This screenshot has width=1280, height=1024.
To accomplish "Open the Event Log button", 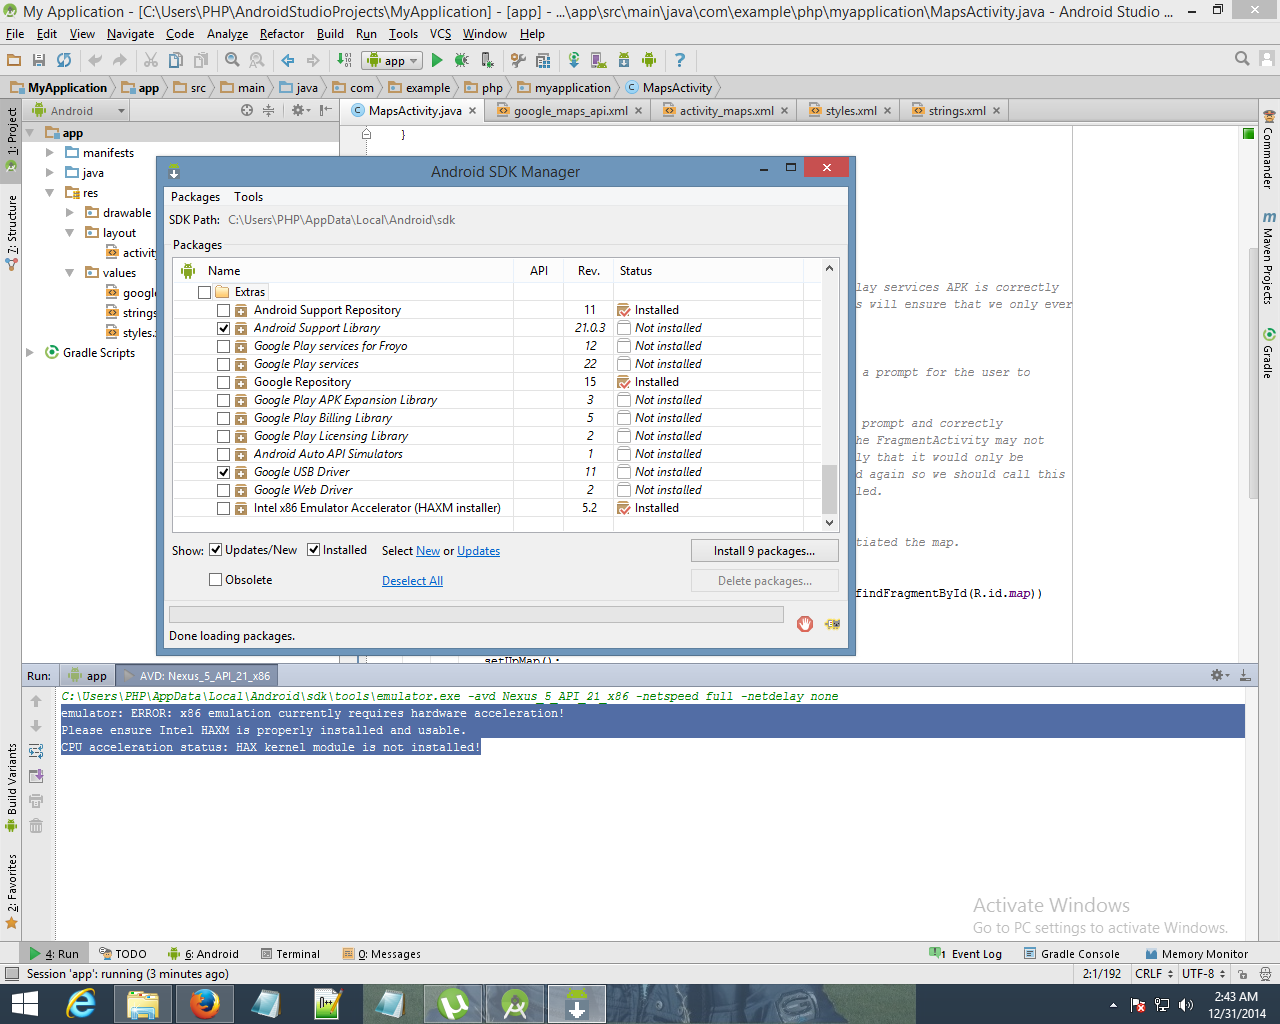I will 966,954.
